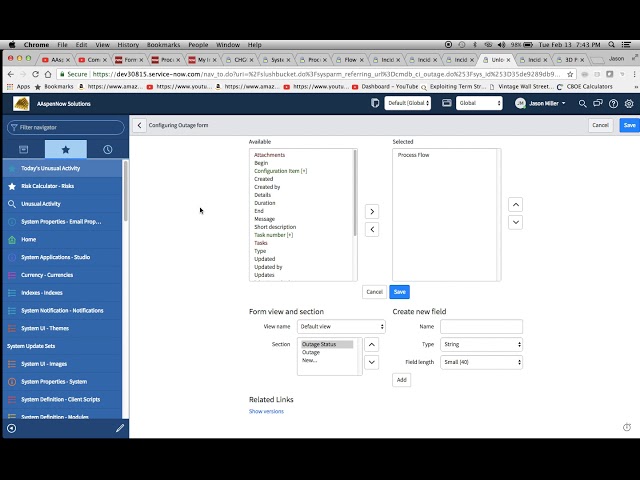Click the application scope picker icon
640x480 pixels.
click(x=447, y=103)
